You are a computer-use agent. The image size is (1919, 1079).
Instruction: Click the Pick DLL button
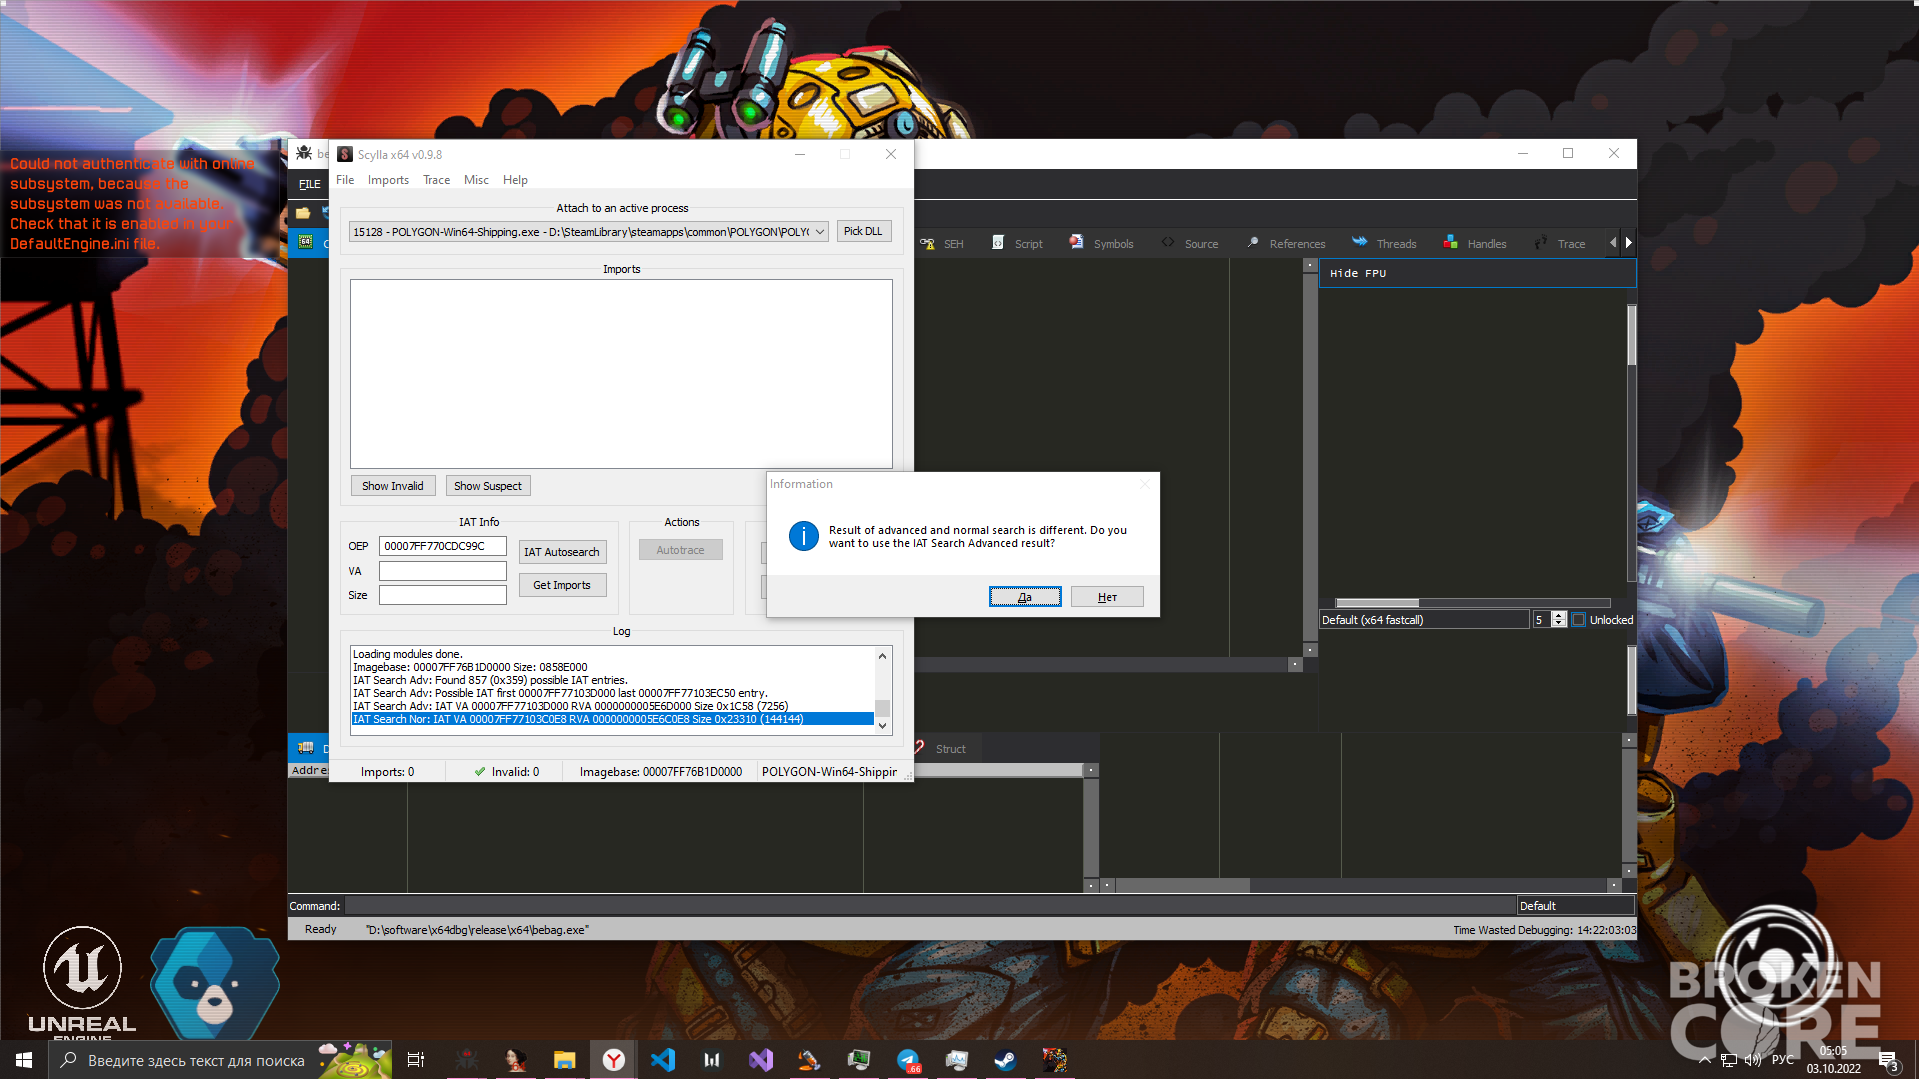(863, 231)
